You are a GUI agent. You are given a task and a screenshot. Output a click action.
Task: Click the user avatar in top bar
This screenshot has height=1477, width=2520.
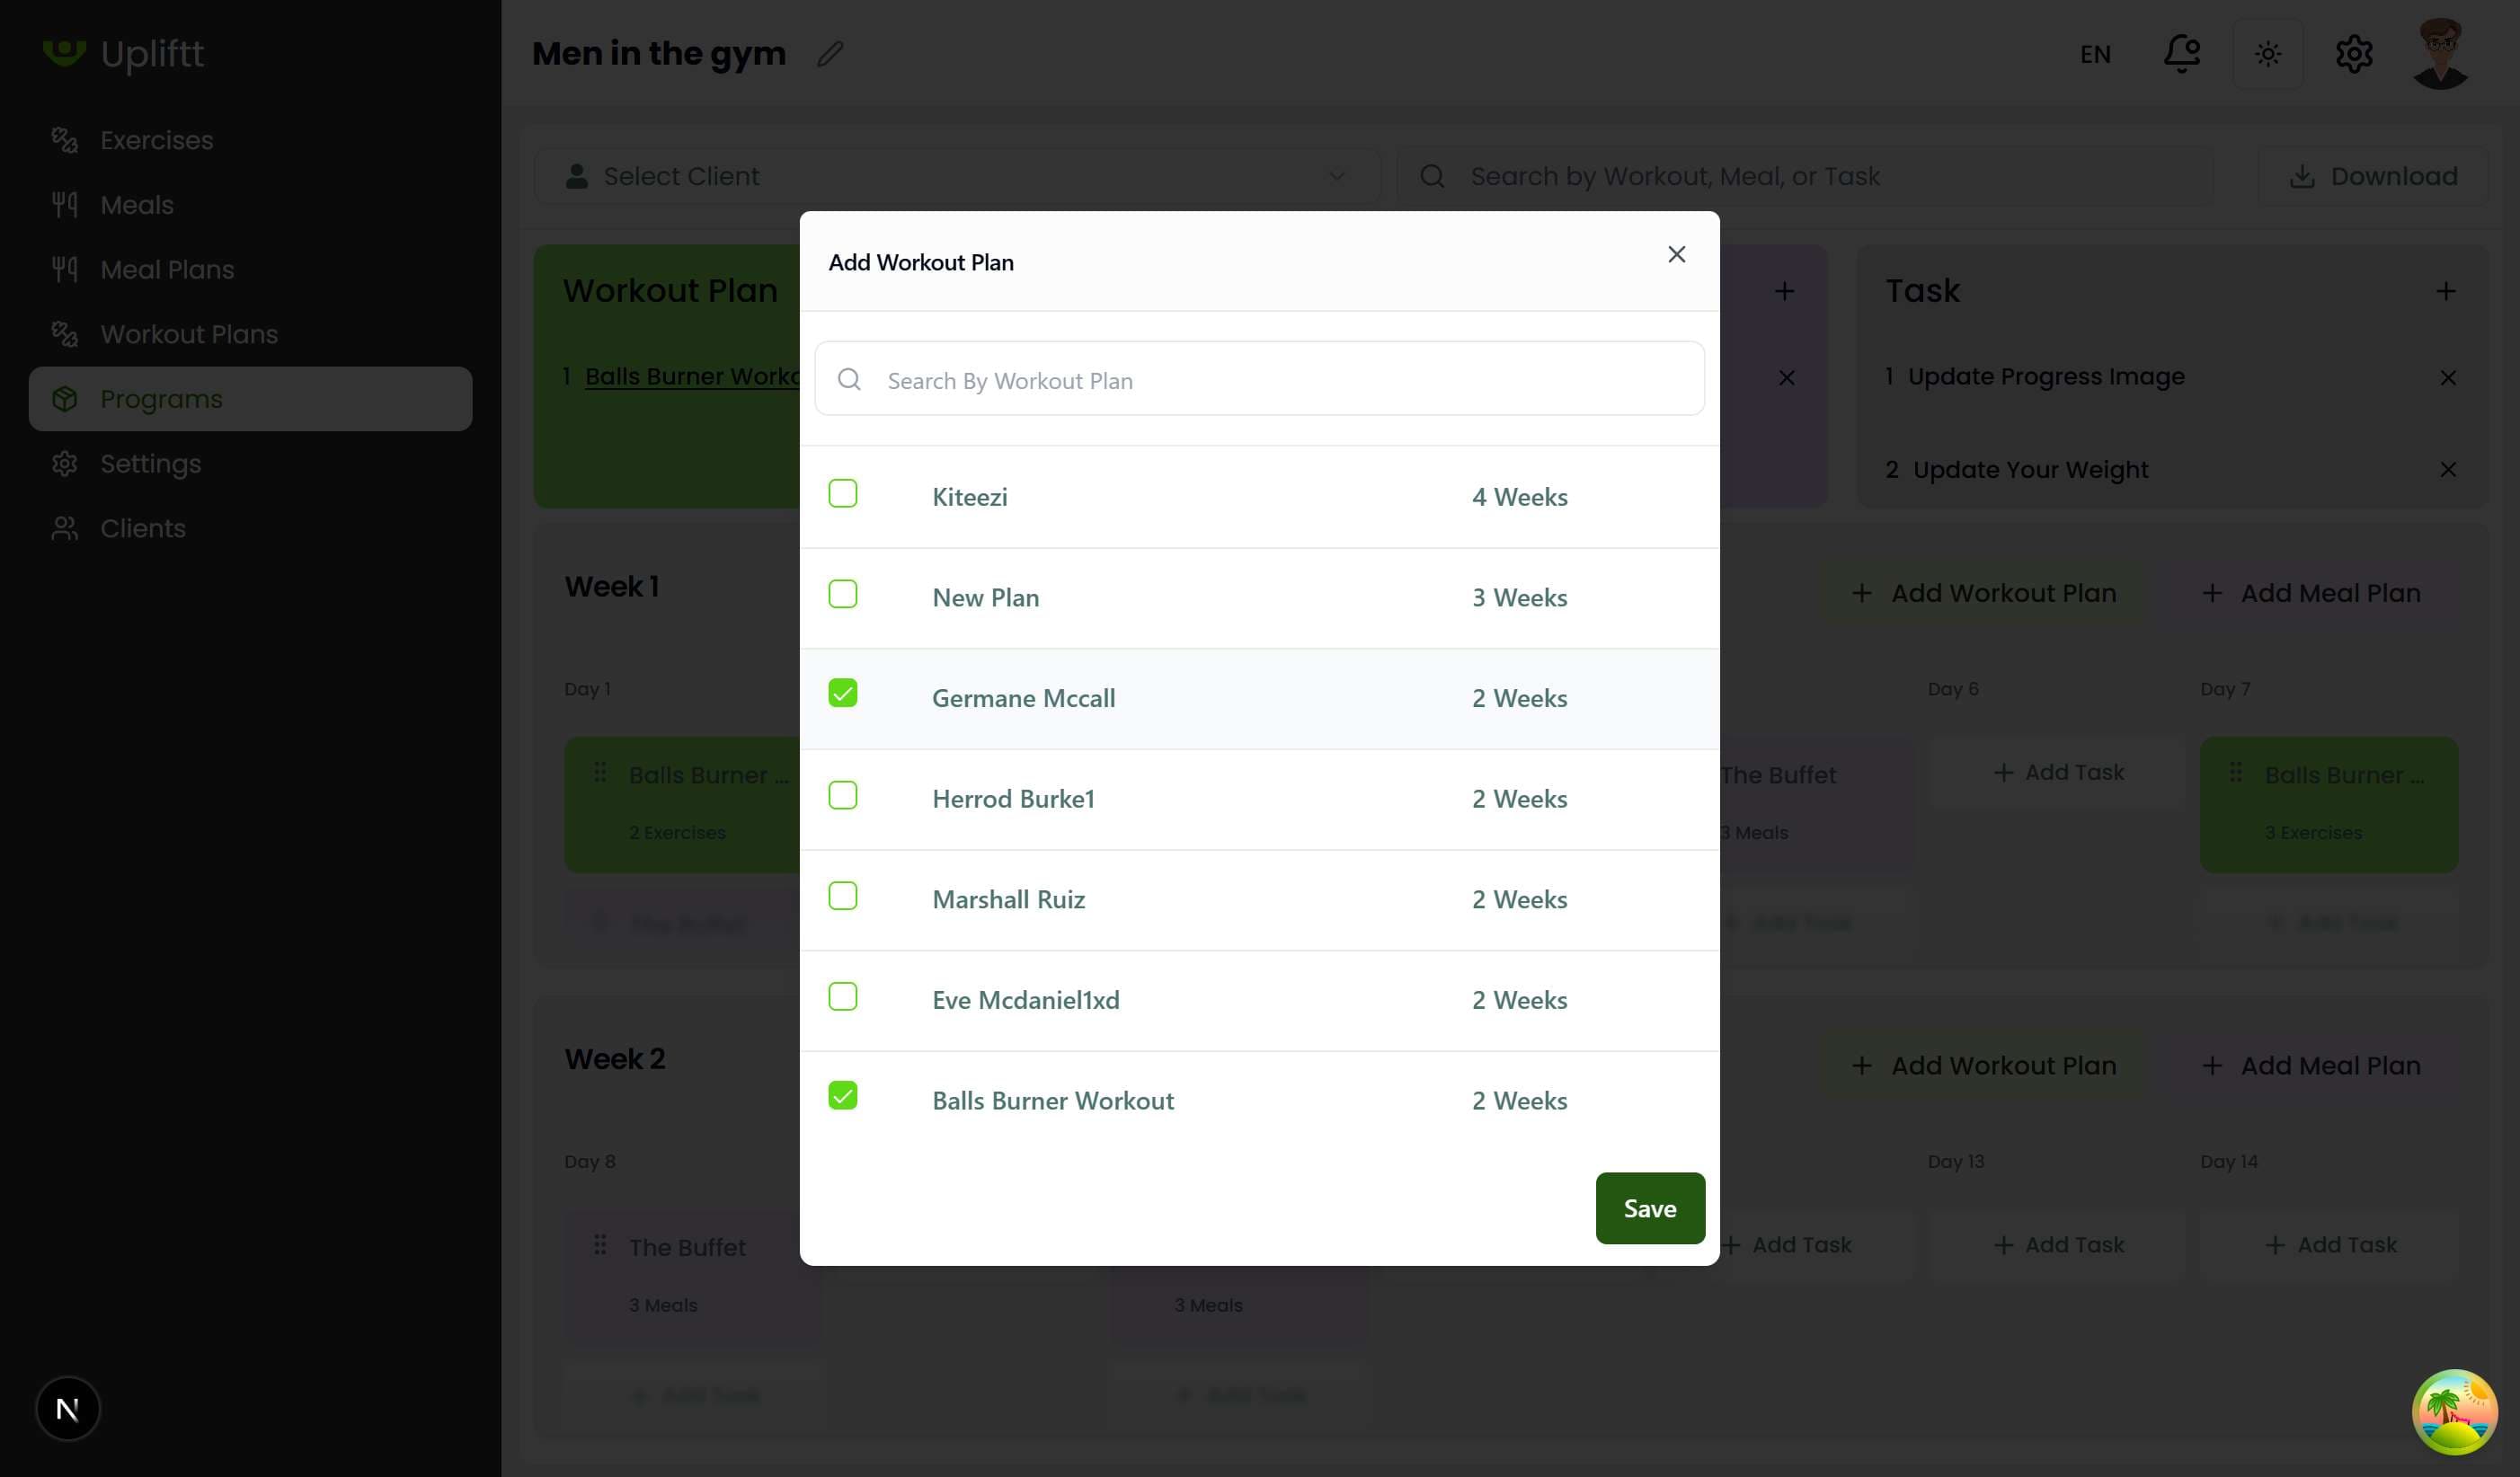(2439, 54)
